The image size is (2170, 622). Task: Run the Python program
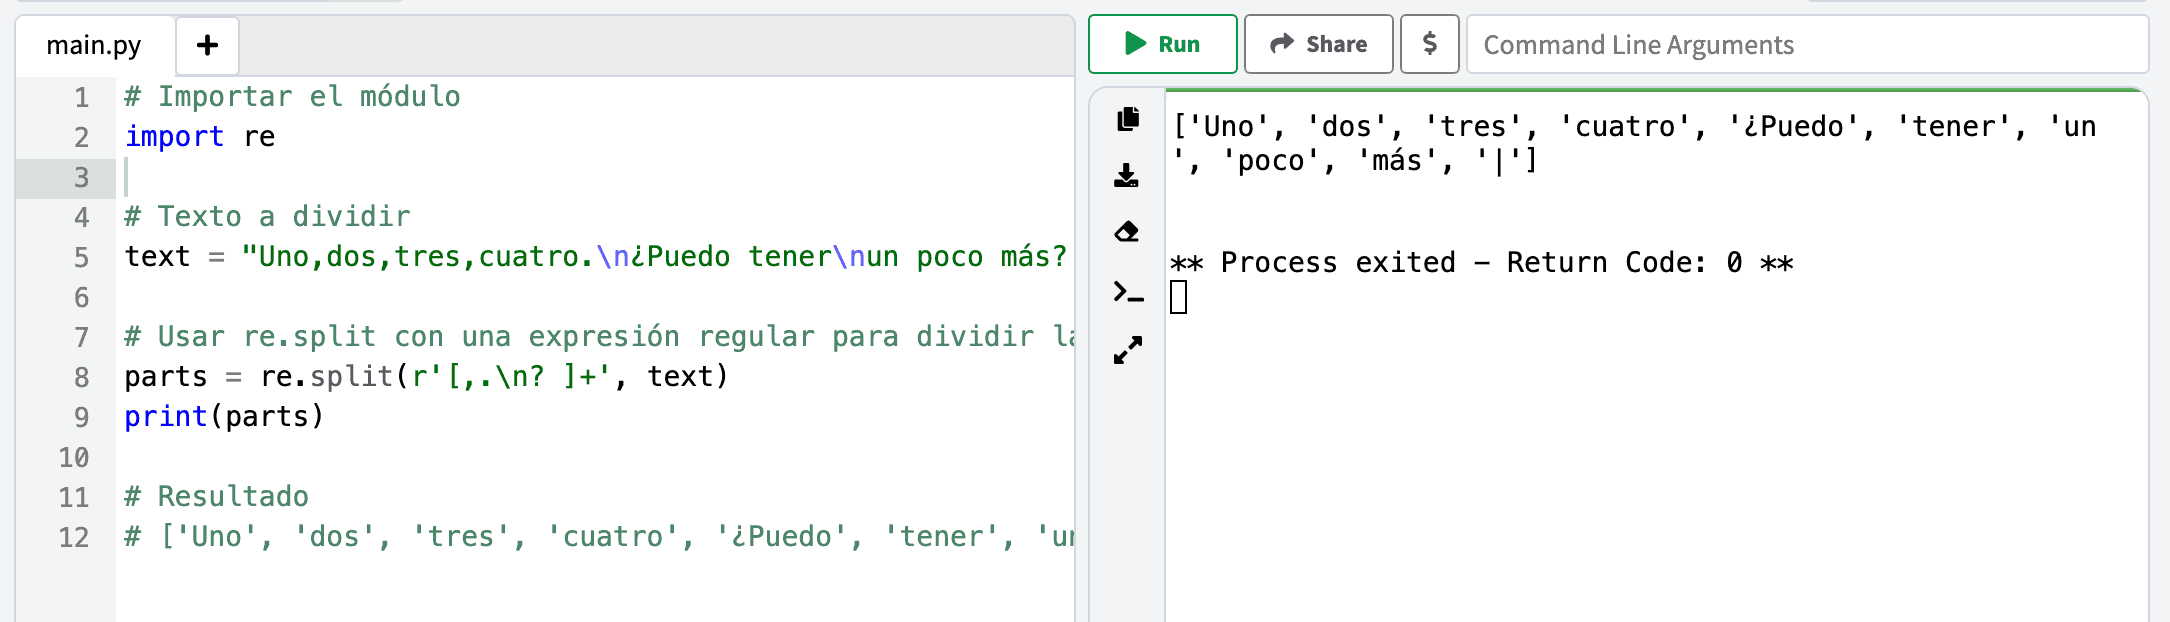click(x=1162, y=44)
